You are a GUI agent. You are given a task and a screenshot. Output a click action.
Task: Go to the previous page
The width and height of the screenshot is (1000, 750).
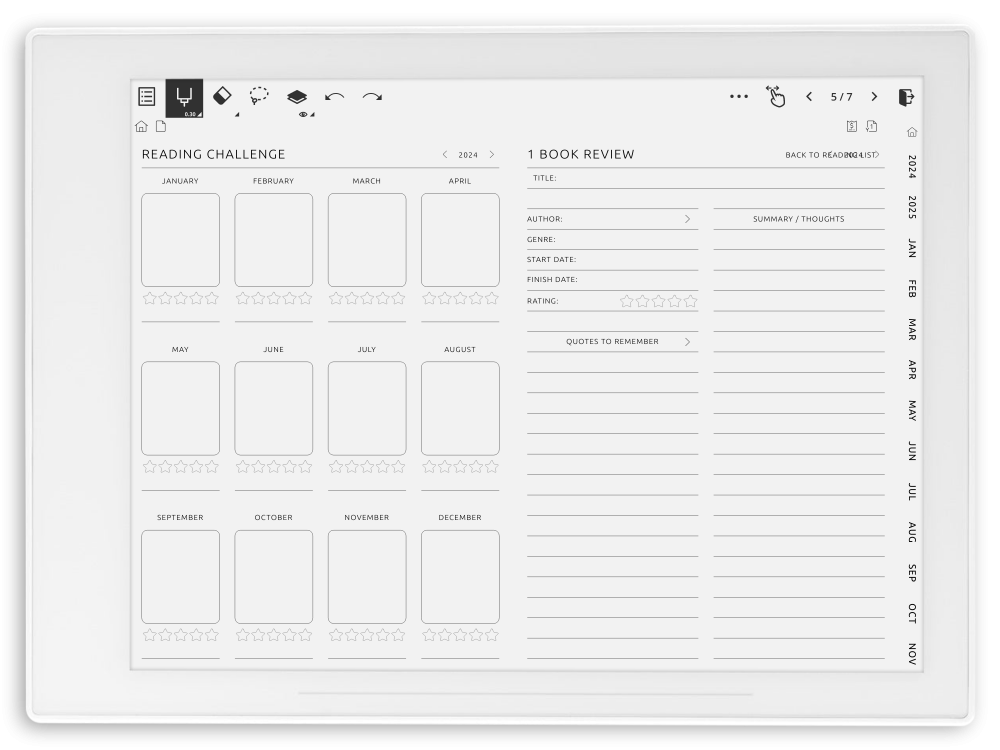[x=809, y=96]
